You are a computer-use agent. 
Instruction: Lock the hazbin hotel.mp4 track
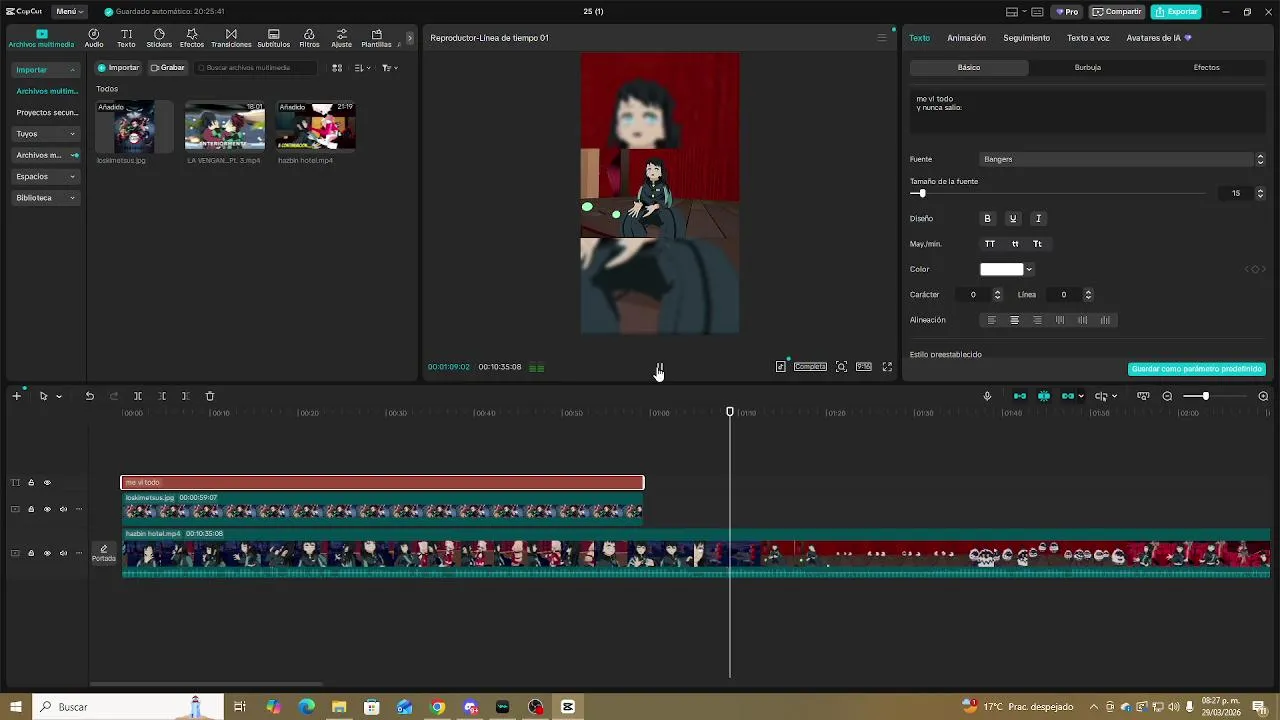point(31,553)
